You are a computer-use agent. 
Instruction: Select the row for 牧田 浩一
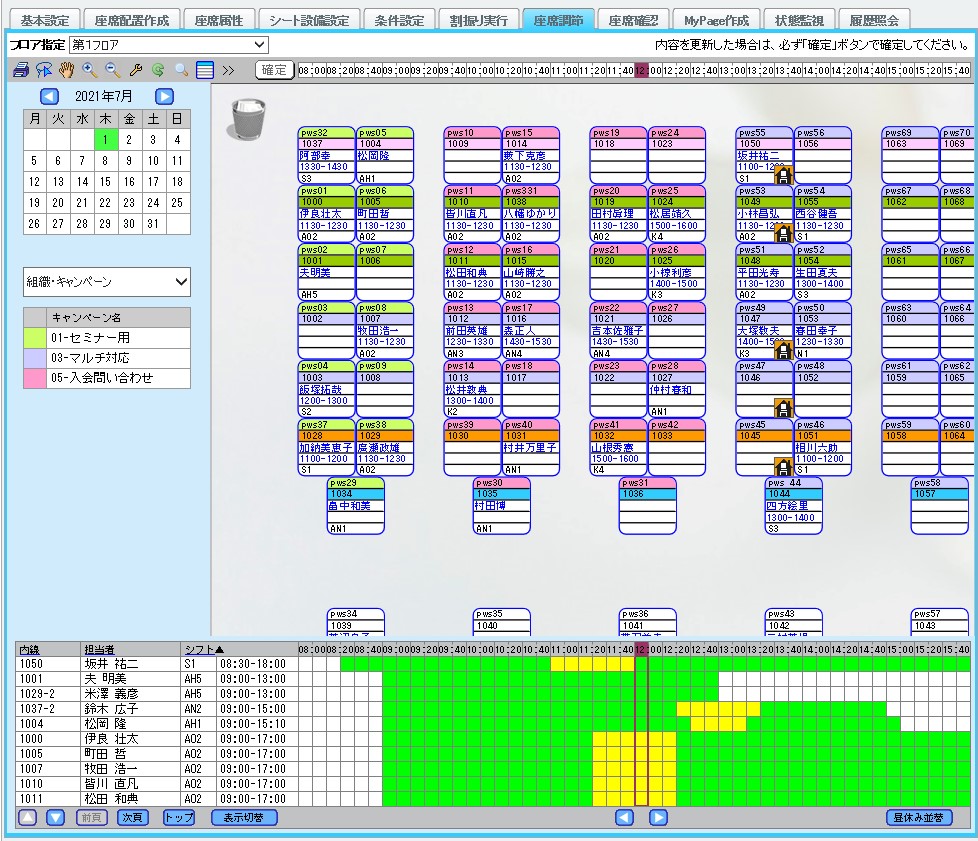click(493, 769)
